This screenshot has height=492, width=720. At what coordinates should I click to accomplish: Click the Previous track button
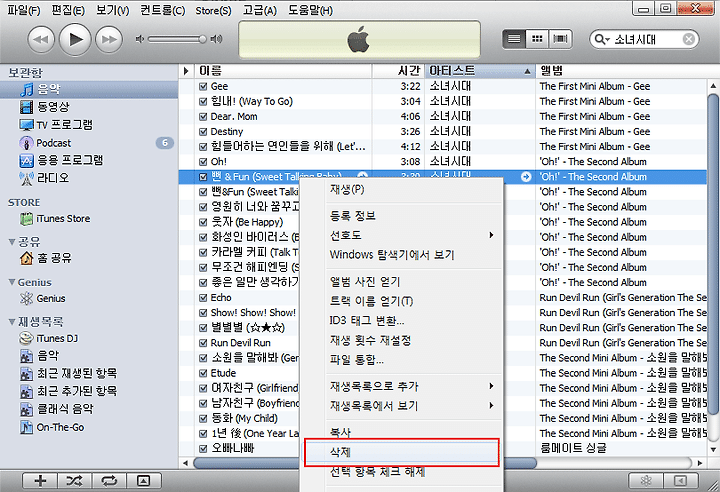(41, 40)
